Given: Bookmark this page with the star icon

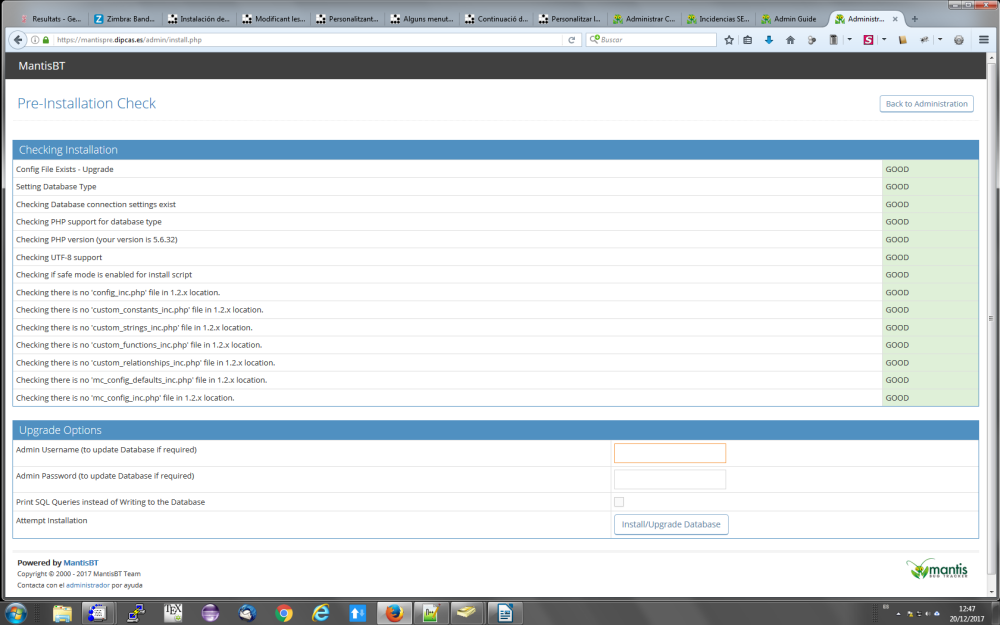Looking at the screenshot, I should (729, 40).
